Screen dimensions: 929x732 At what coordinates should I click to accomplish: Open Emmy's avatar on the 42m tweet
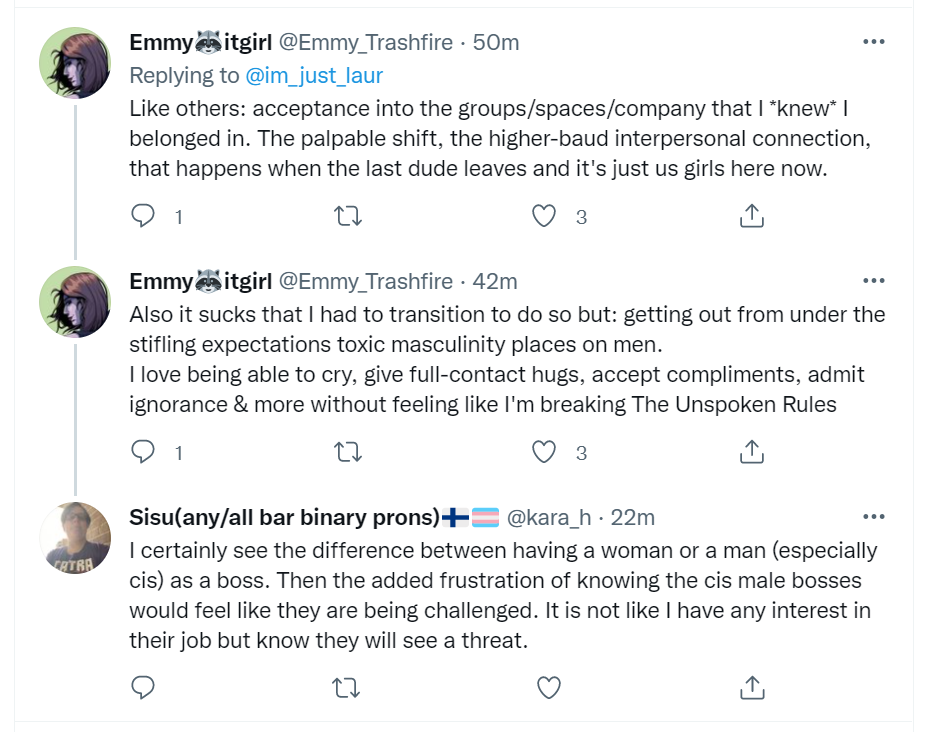coord(75,302)
